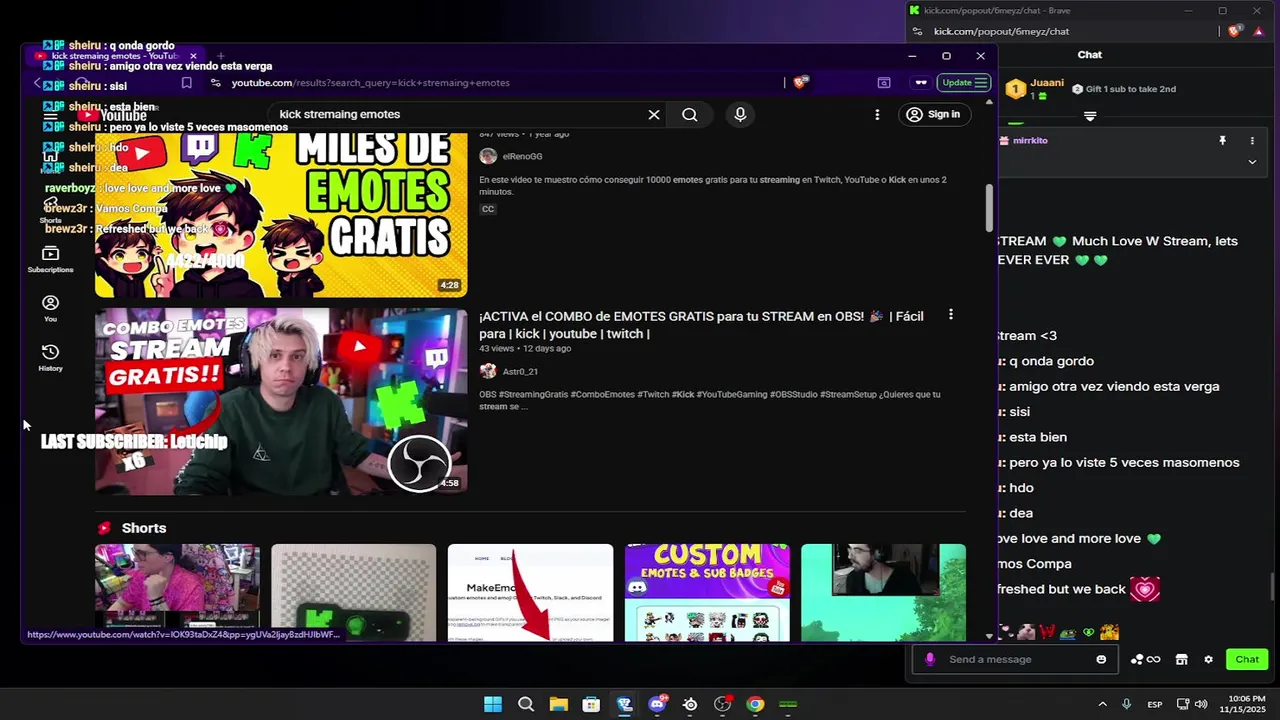The width and height of the screenshot is (1280, 720).
Task: Close the kick streaming emotes tab
Action: click(193, 56)
